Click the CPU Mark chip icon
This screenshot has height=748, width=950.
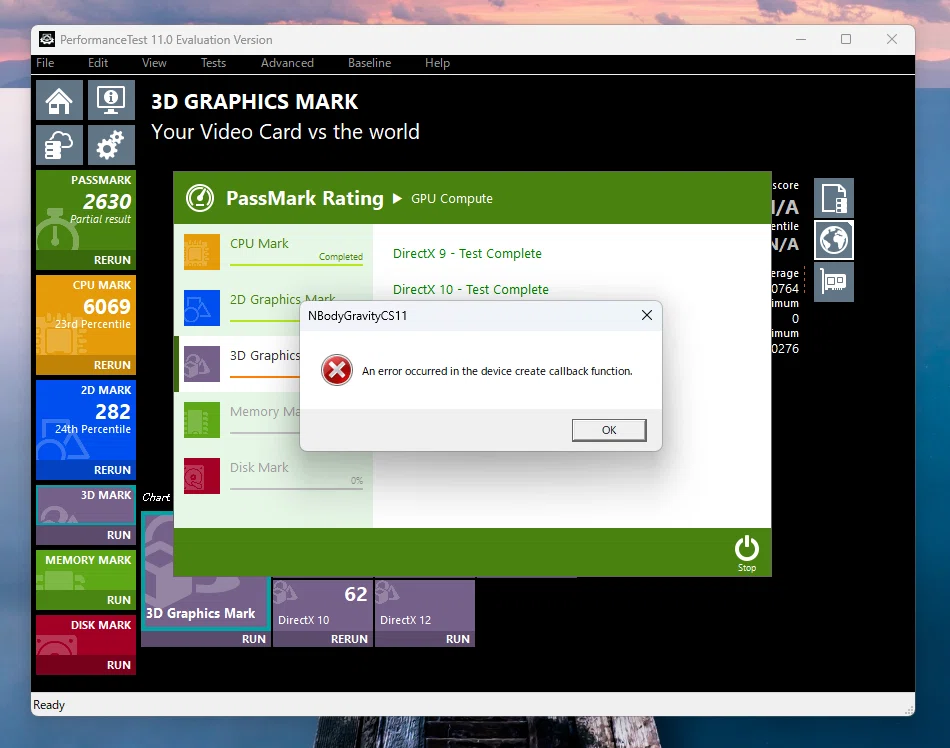click(202, 252)
